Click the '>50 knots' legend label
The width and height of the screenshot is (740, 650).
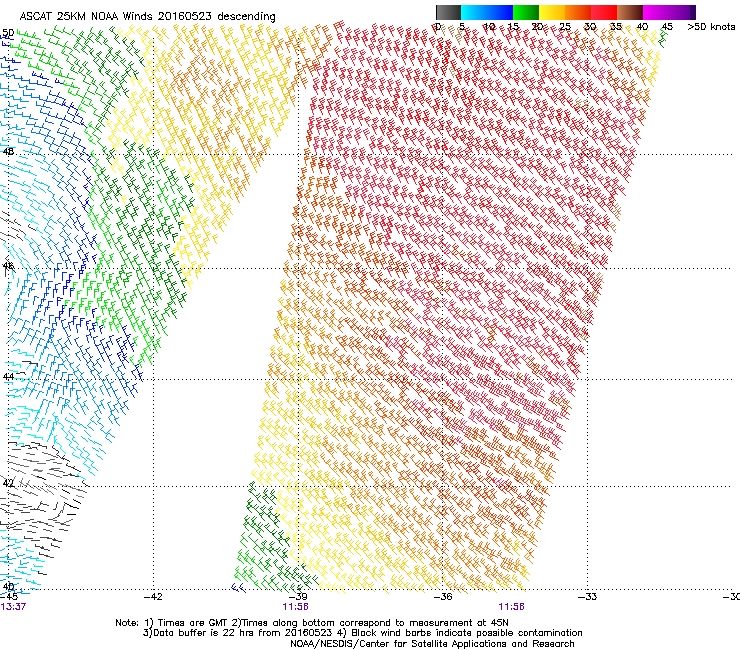(x=711, y=27)
